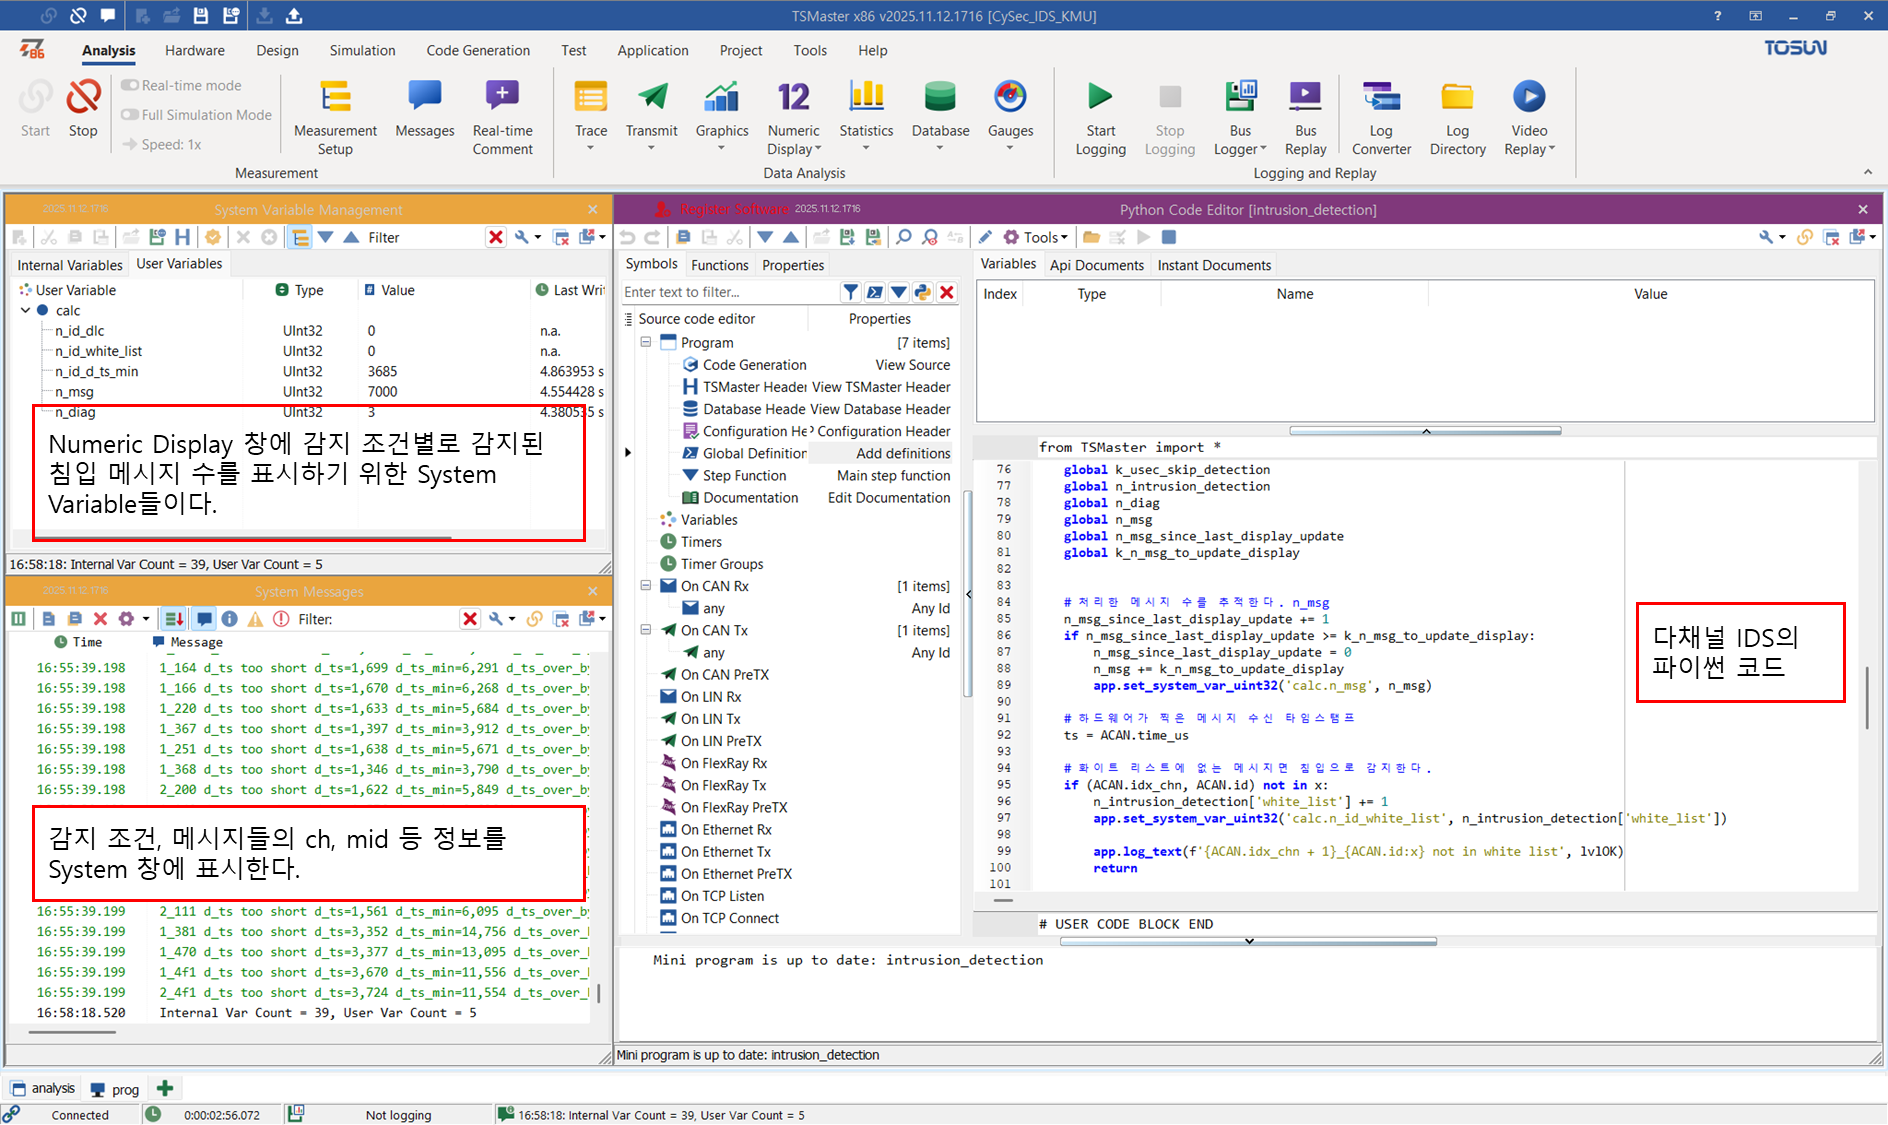Screen dimensions: 1888x1125
Task: Click the pencil edit icon in Python editor toolbar
Action: (985, 237)
